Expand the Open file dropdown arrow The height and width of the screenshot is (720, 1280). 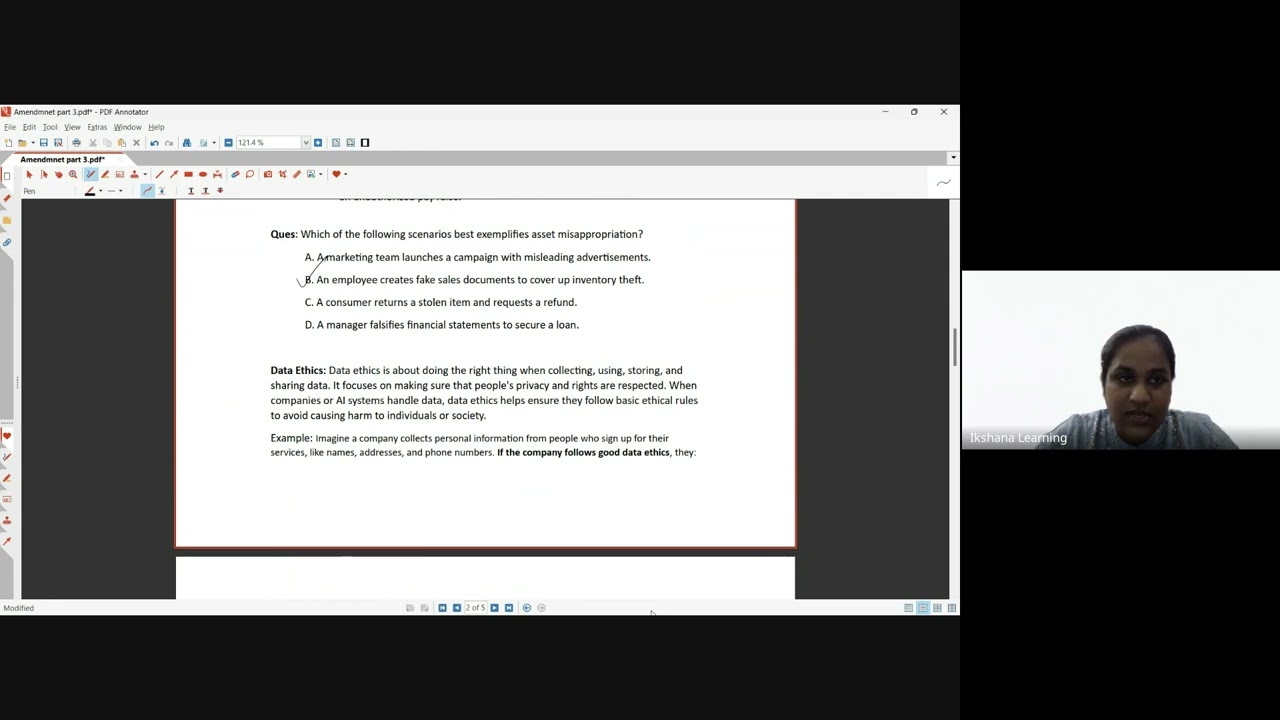pos(32,142)
